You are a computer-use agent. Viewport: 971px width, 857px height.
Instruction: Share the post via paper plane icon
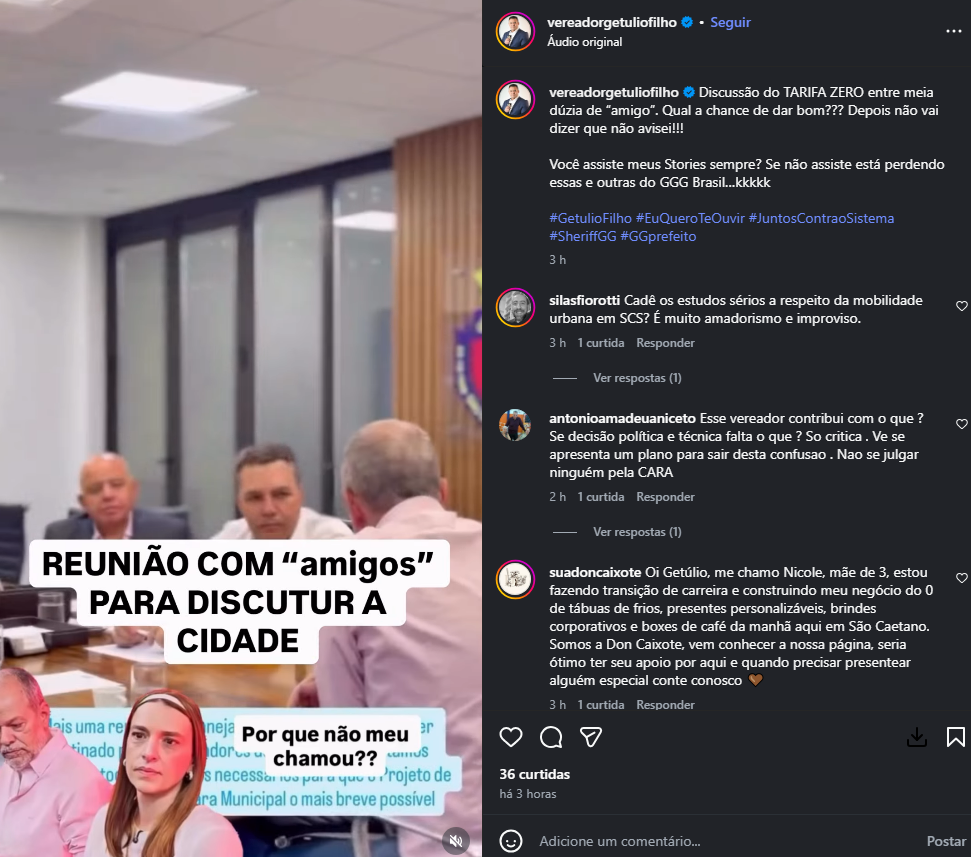[591, 737]
